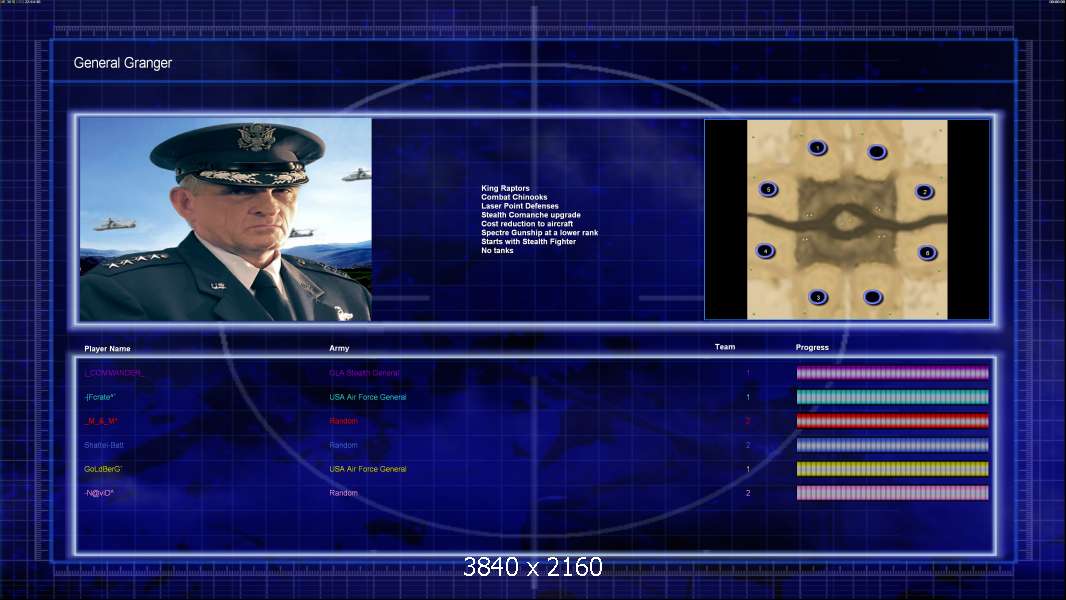Click the team number in -N@viD*'s row
The image size is (1066, 600).
tap(748, 493)
